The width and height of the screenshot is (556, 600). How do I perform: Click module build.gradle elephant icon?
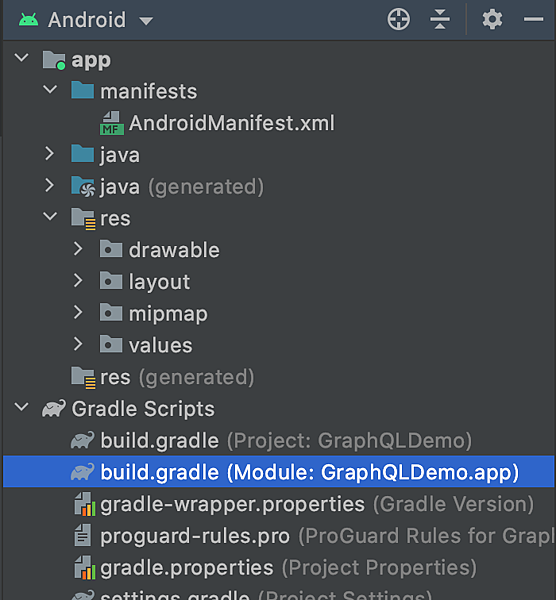[x=82, y=472]
